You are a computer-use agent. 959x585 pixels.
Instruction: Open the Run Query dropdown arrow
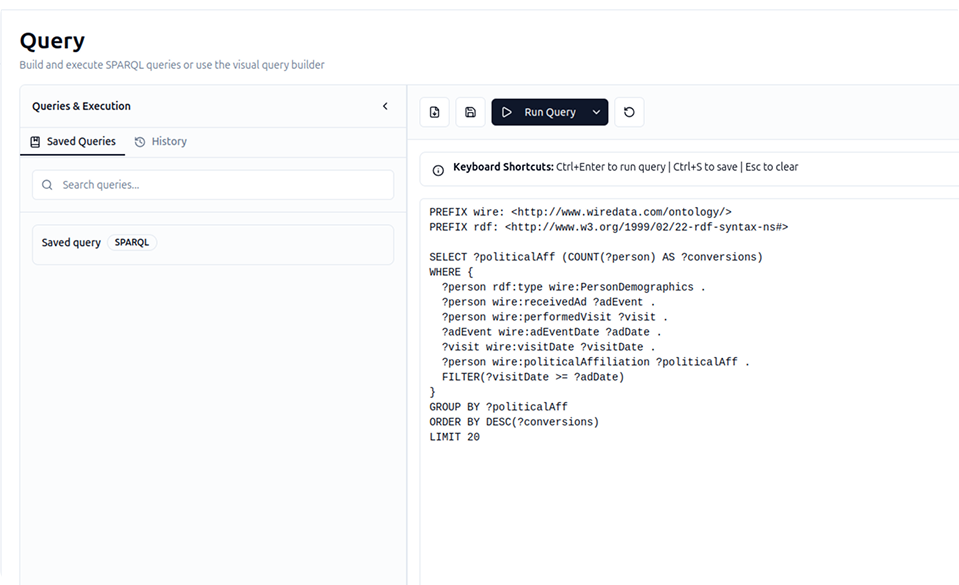click(x=596, y=112)
